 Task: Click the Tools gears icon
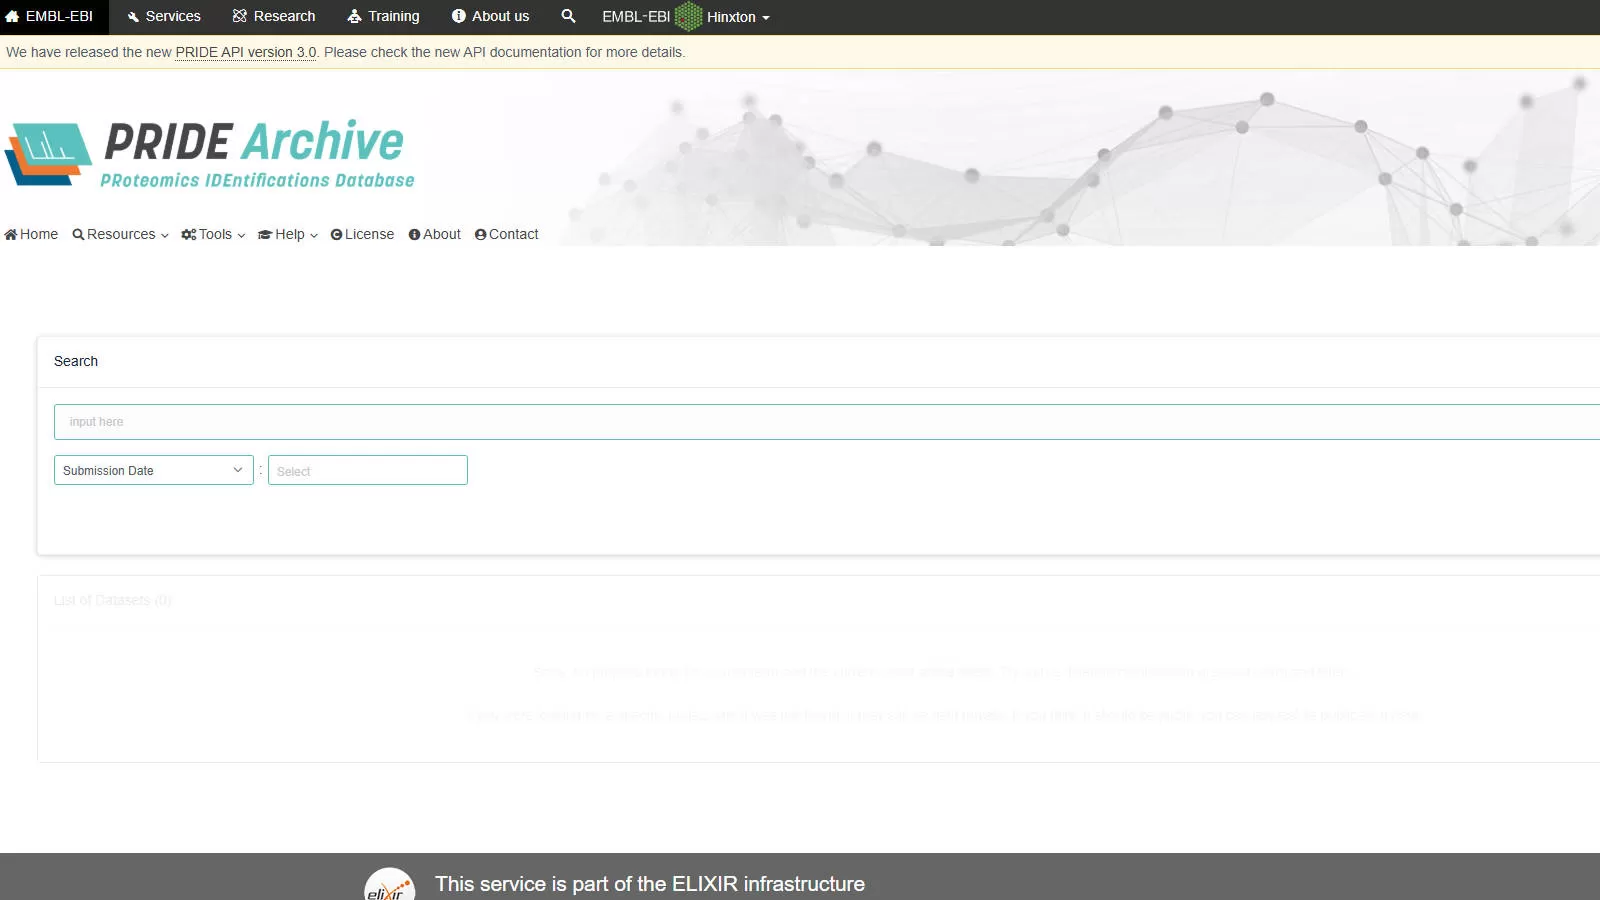pyautogui.click(x=189, y=235)
